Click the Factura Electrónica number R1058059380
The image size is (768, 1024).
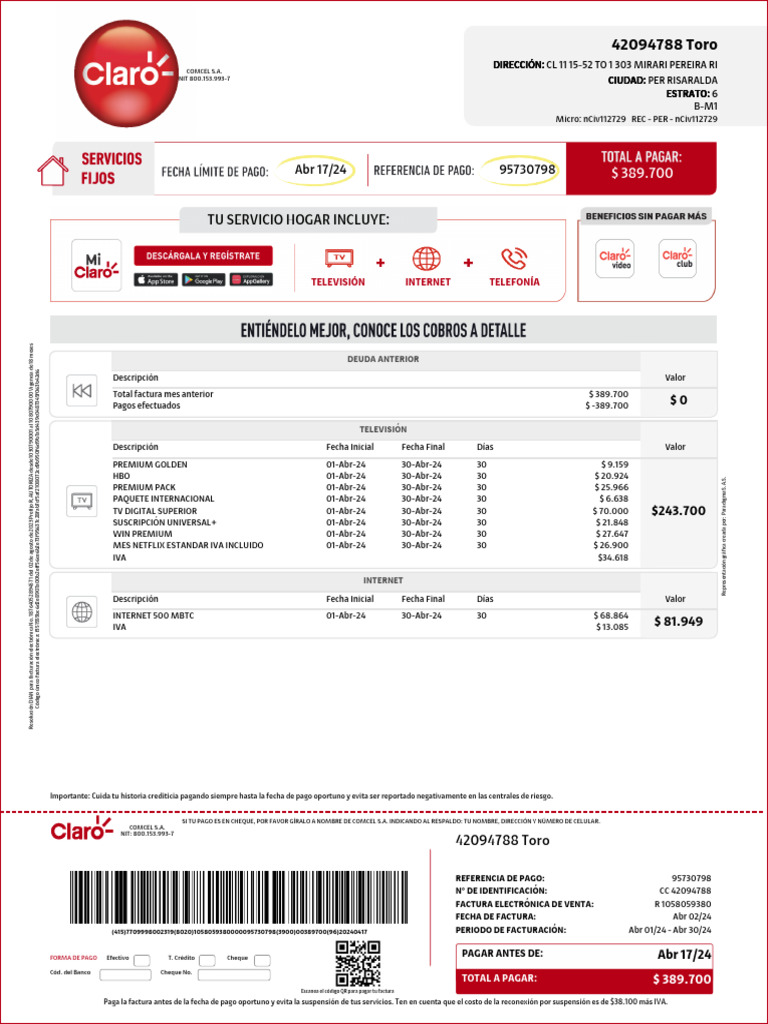coord(682,904)
